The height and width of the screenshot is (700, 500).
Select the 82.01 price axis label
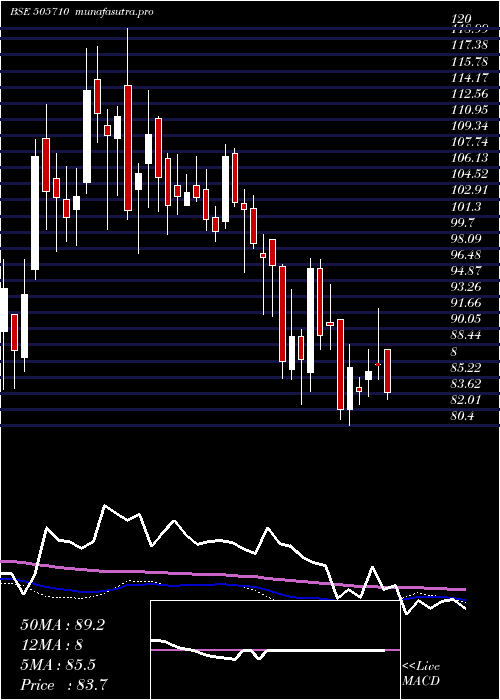(466, 400)
